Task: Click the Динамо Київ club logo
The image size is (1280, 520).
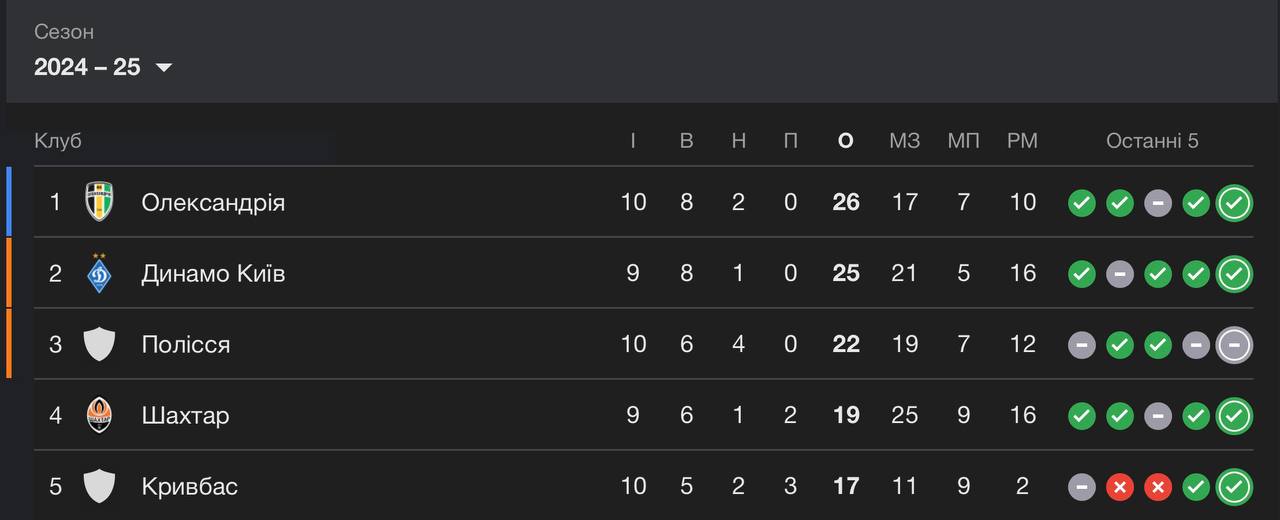Action: pos(99,273)
